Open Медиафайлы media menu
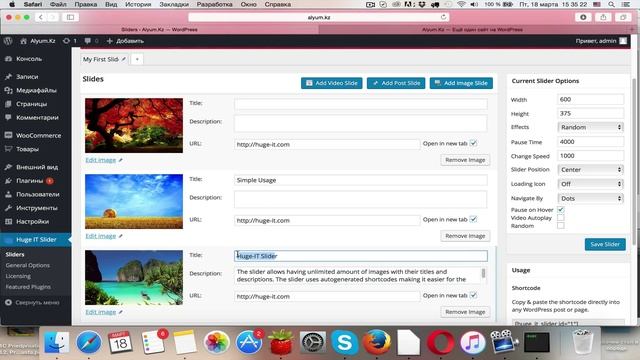This screenshot has height=360, width=640. point(36,90)
